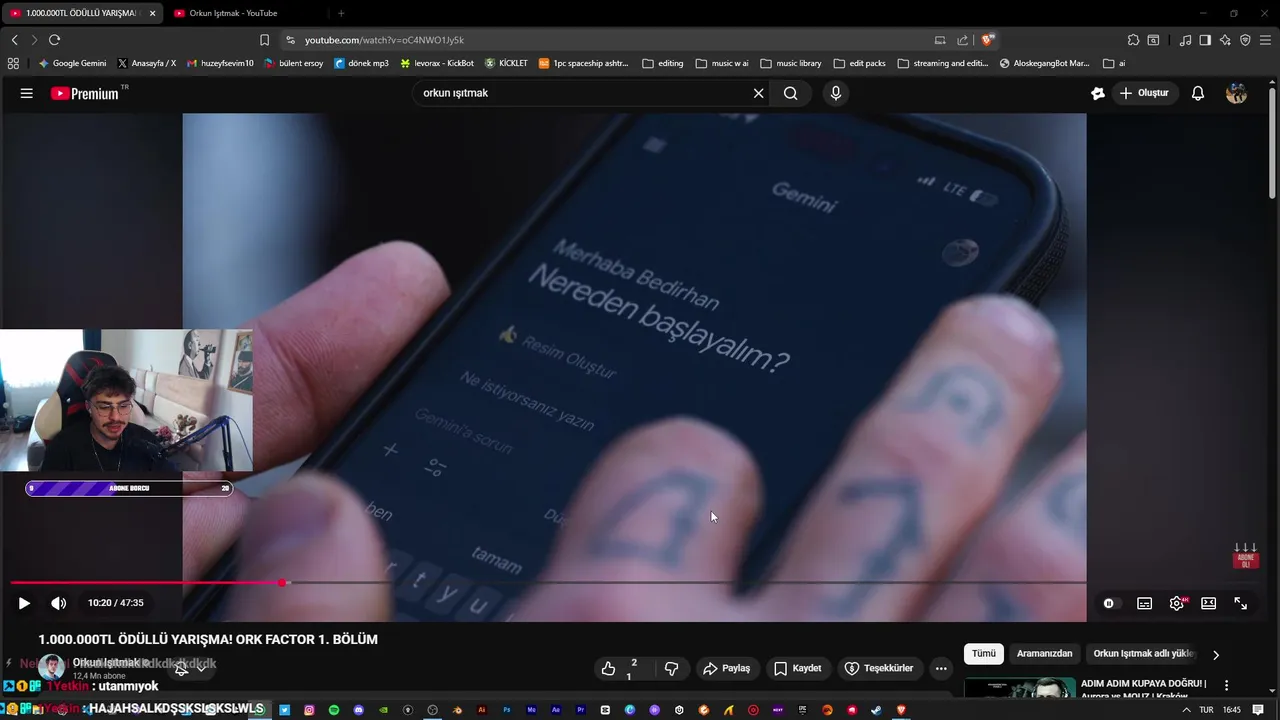Open browser extensions puzzle icon

(1133, 40)
